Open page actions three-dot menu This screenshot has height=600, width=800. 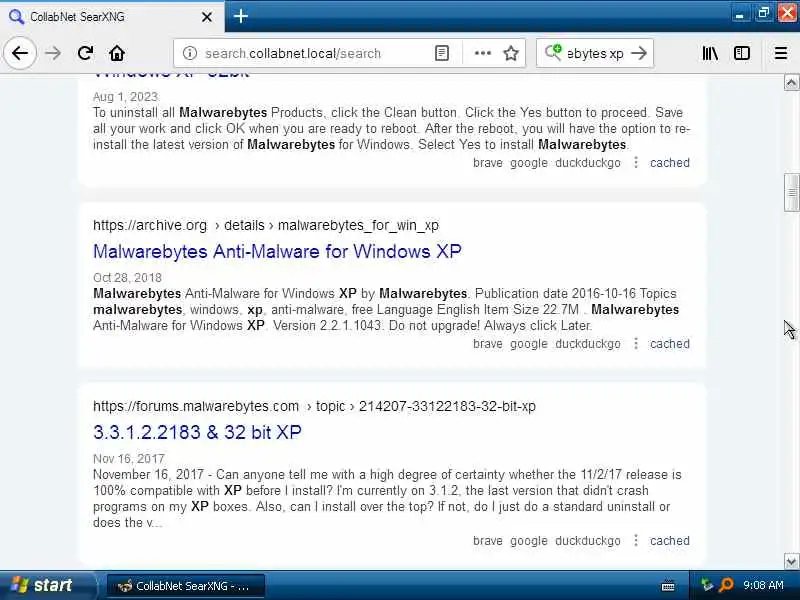click(x=483, y=53)
